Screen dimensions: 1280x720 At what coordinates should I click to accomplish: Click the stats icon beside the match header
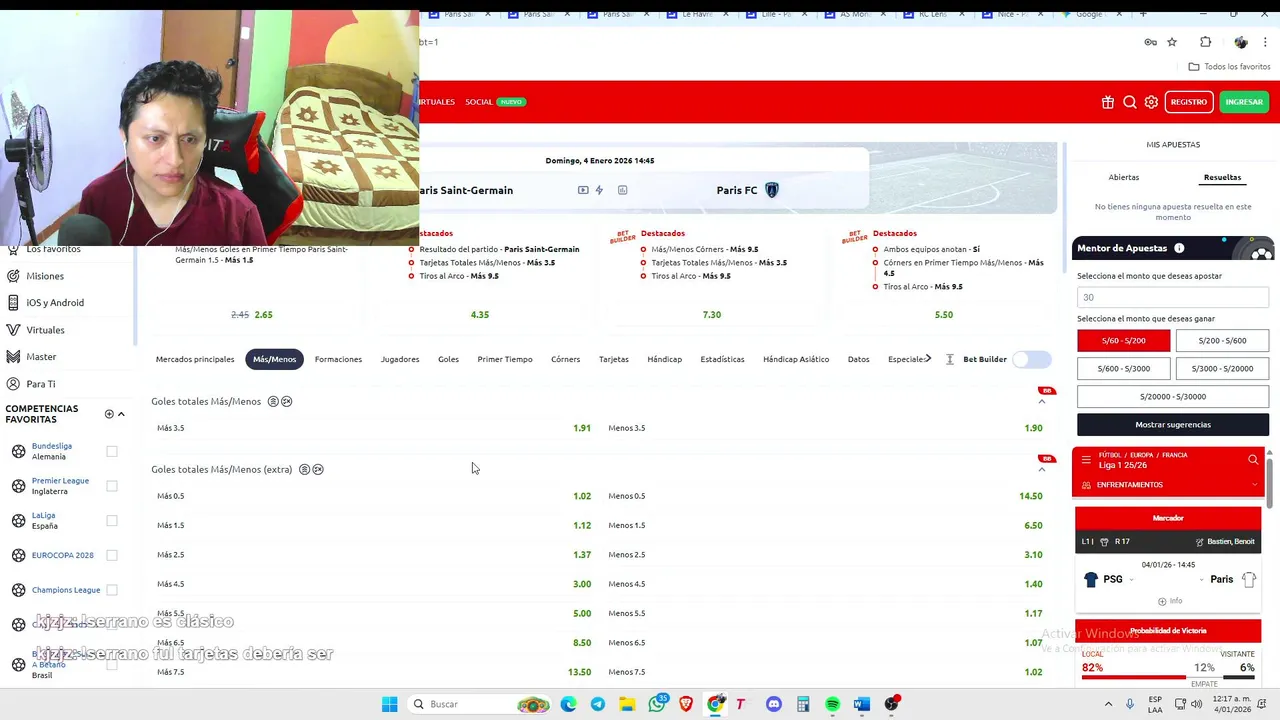622,190
